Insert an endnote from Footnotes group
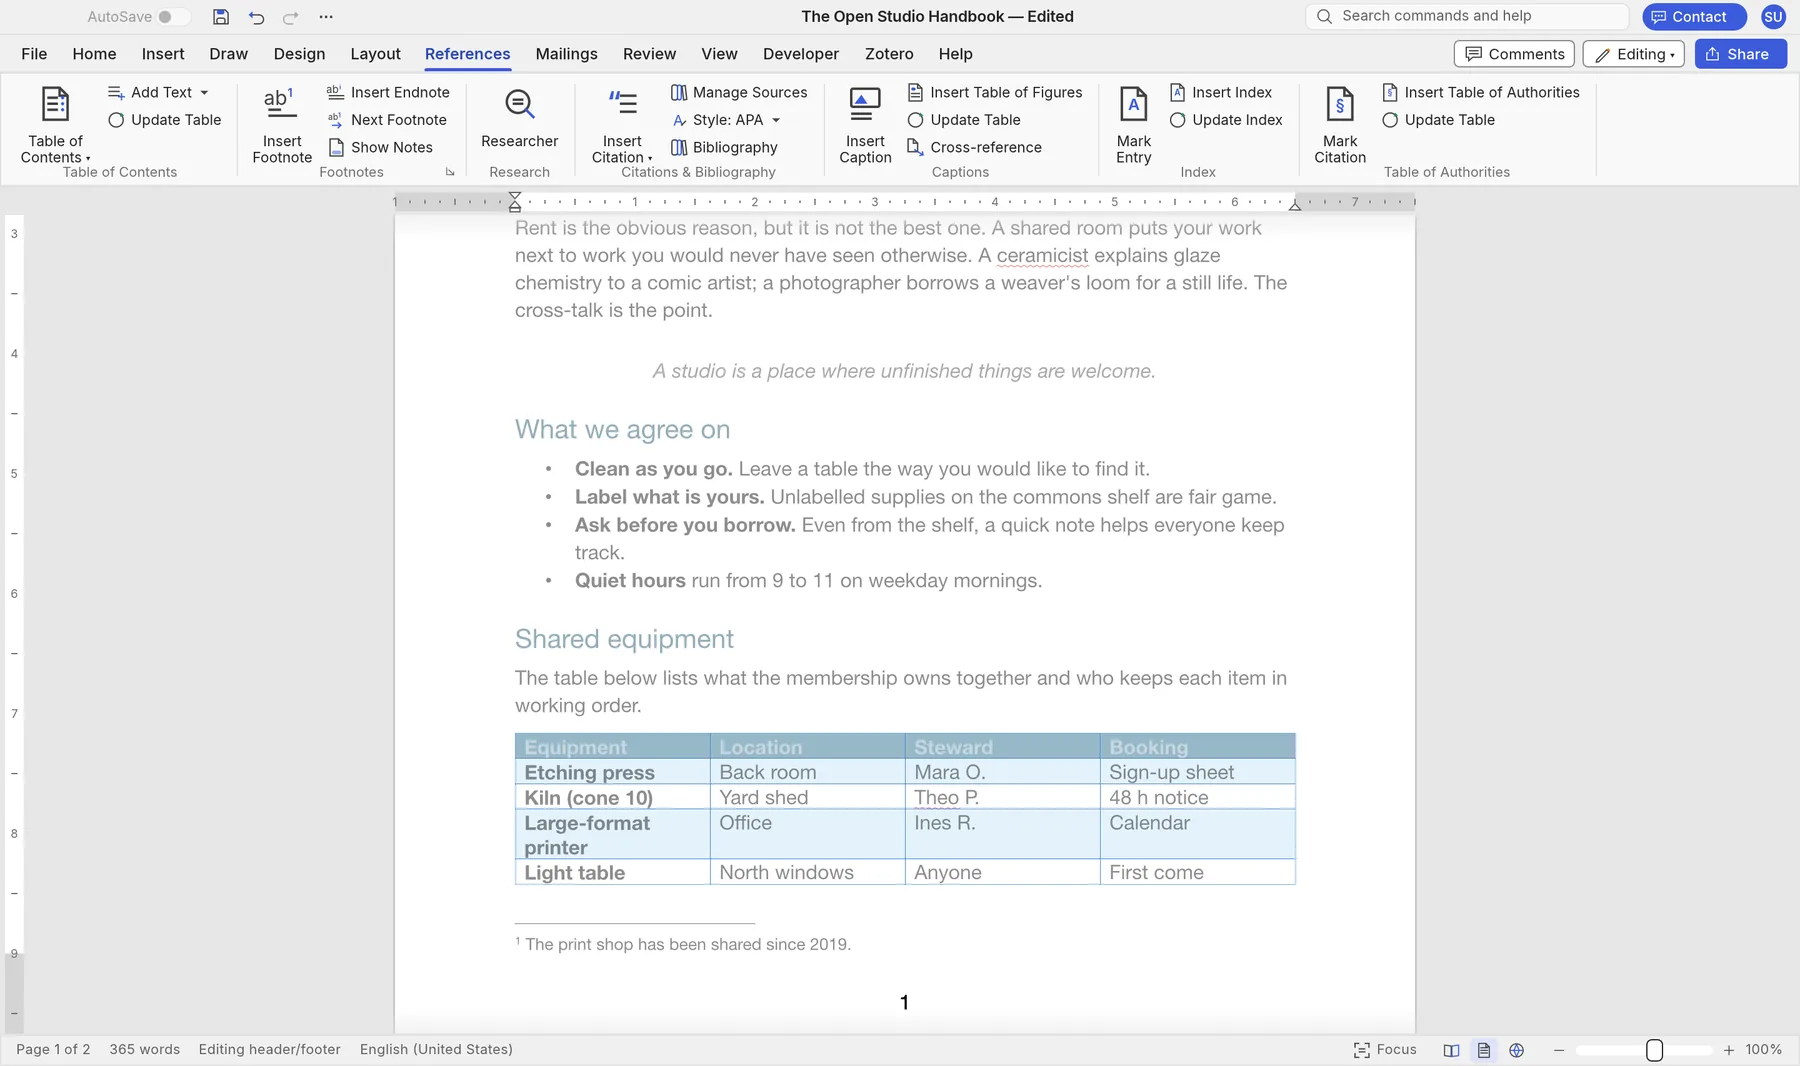 pyautogui.click(x=388, y=92)
